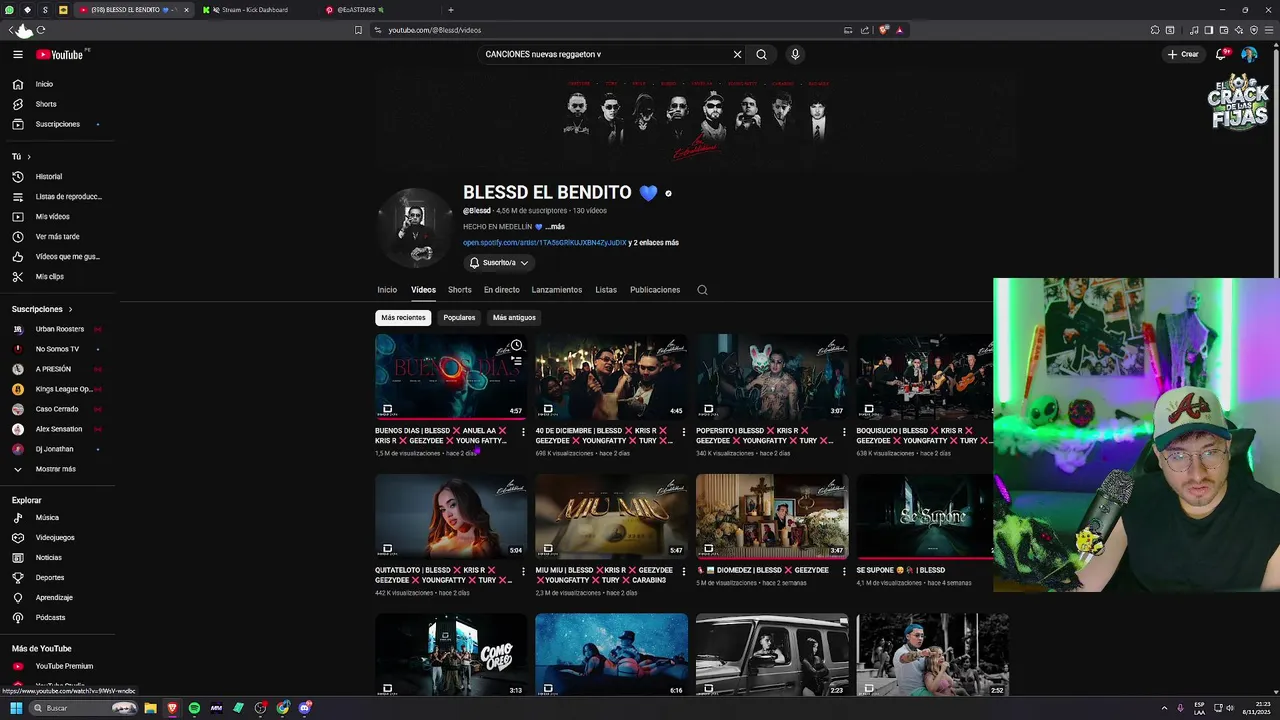Open options menu for 40 DE DICIEMBRE video
The image size is (1280, 720).
coord(683,432)
